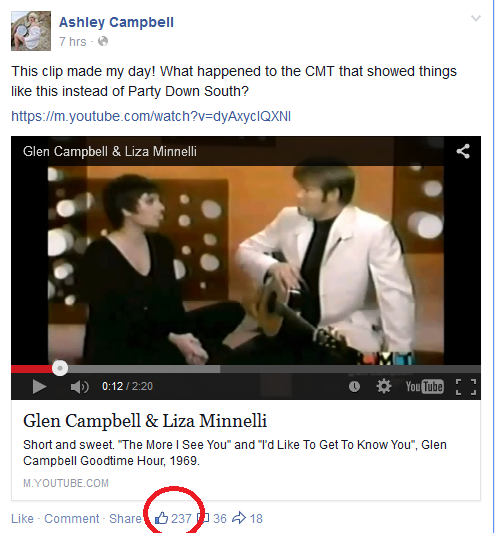This screenshot has width=495, height=533.
Task: Click Ashley Campbell's profile picture
Action: click(x=31, y=31)
